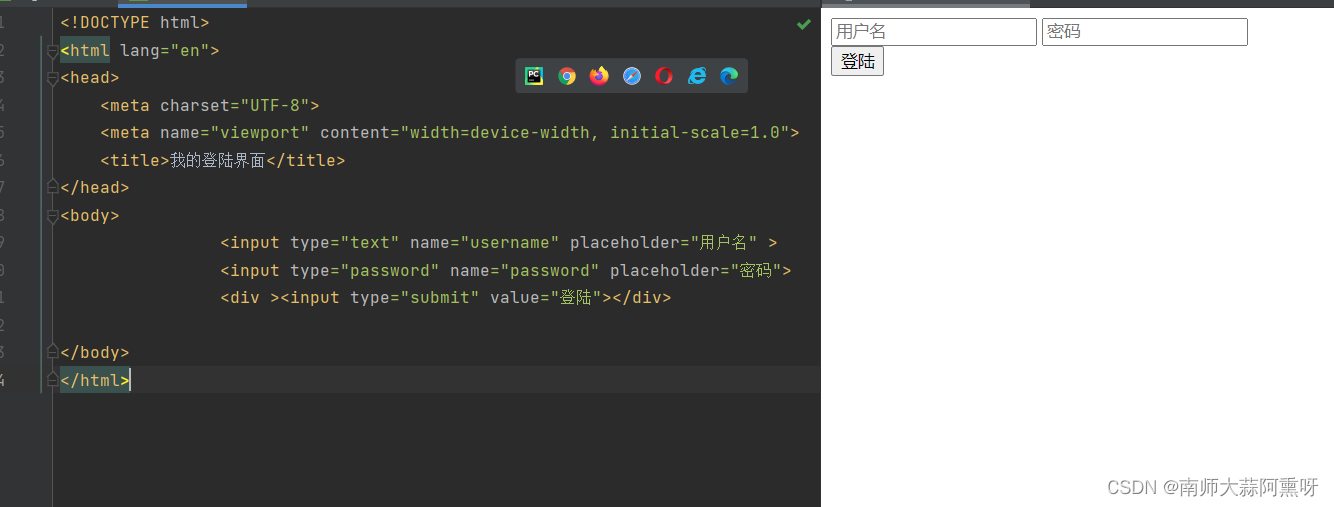
Task: Focus the 密码 password field in preview
Action: point(1145,32)
